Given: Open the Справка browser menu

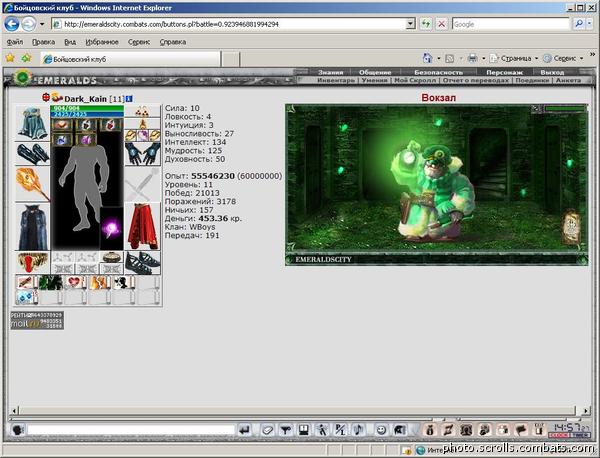Looking at the screenshot, I should (173, 42).
